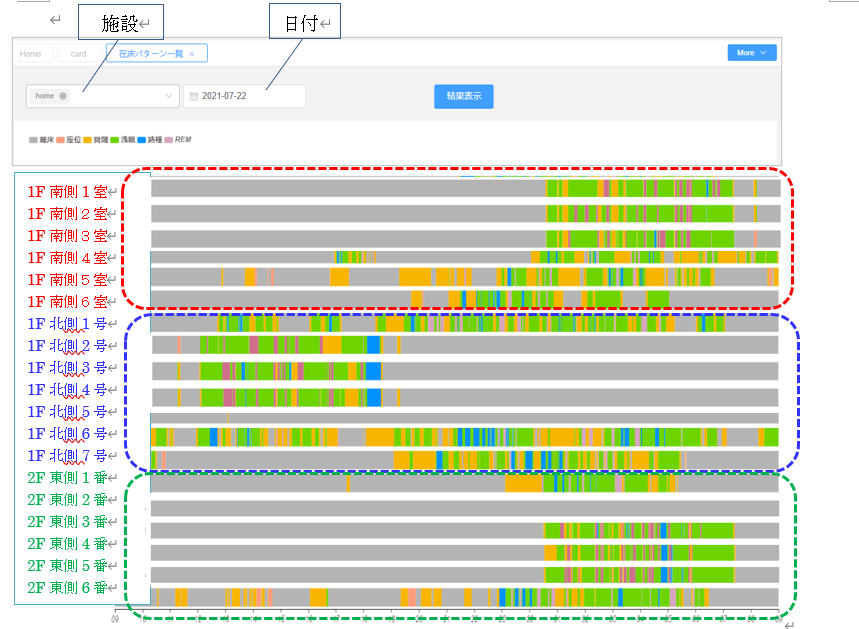Toggle the 座位 legend item
The width and height of the screenshot is (859, 629).
[x=69, y=140]
